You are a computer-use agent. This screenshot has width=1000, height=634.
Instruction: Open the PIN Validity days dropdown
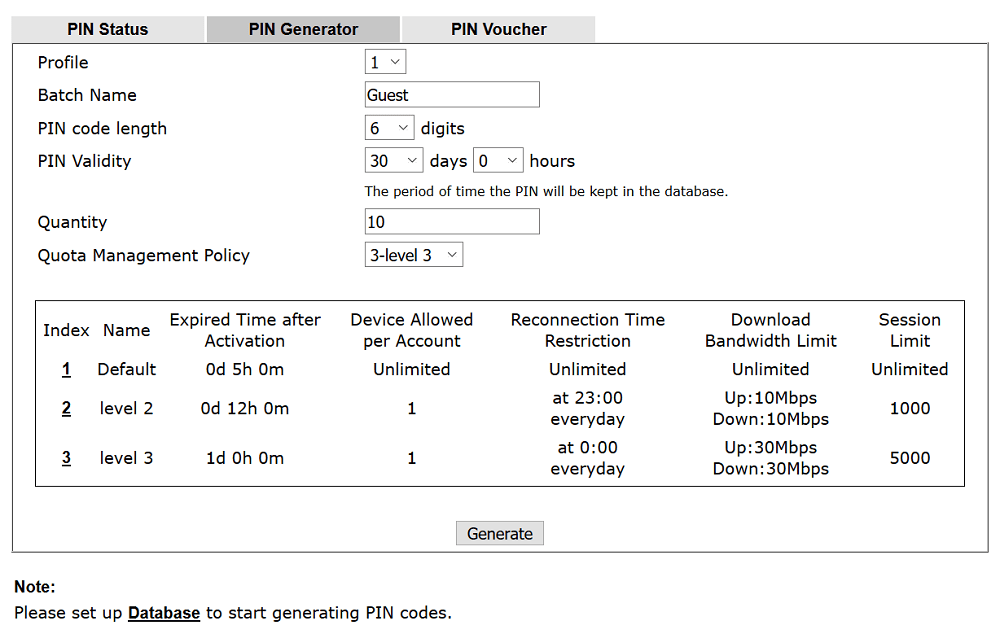click(x=394, y=160)
